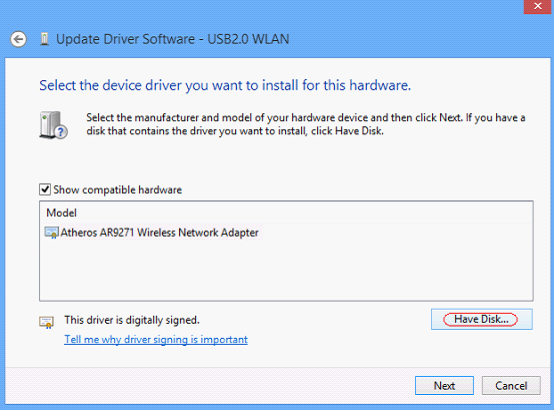The width and height of the screenshot is (555, 411).
Task: Click the Model column header
Action: pyautogui.click(x=62, y=213)
